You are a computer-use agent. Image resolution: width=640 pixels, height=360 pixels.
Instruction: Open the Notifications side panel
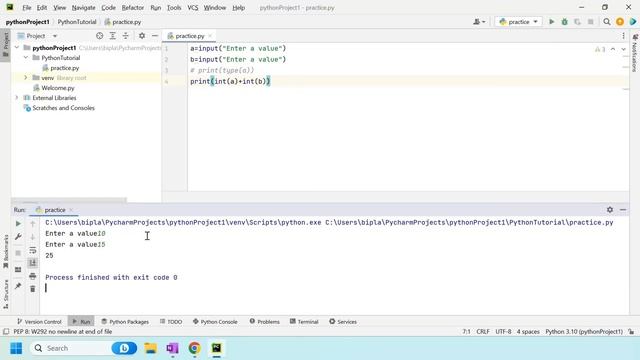pos(634,53)
